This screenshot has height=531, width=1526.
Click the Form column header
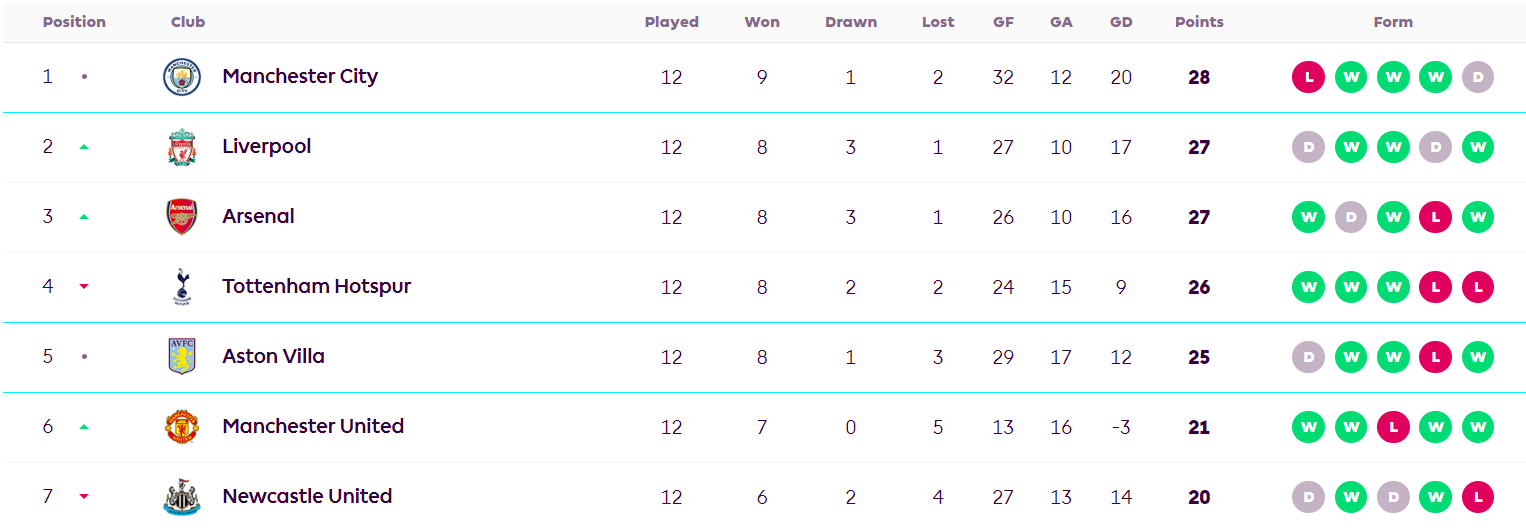[x=1393, y=22]
